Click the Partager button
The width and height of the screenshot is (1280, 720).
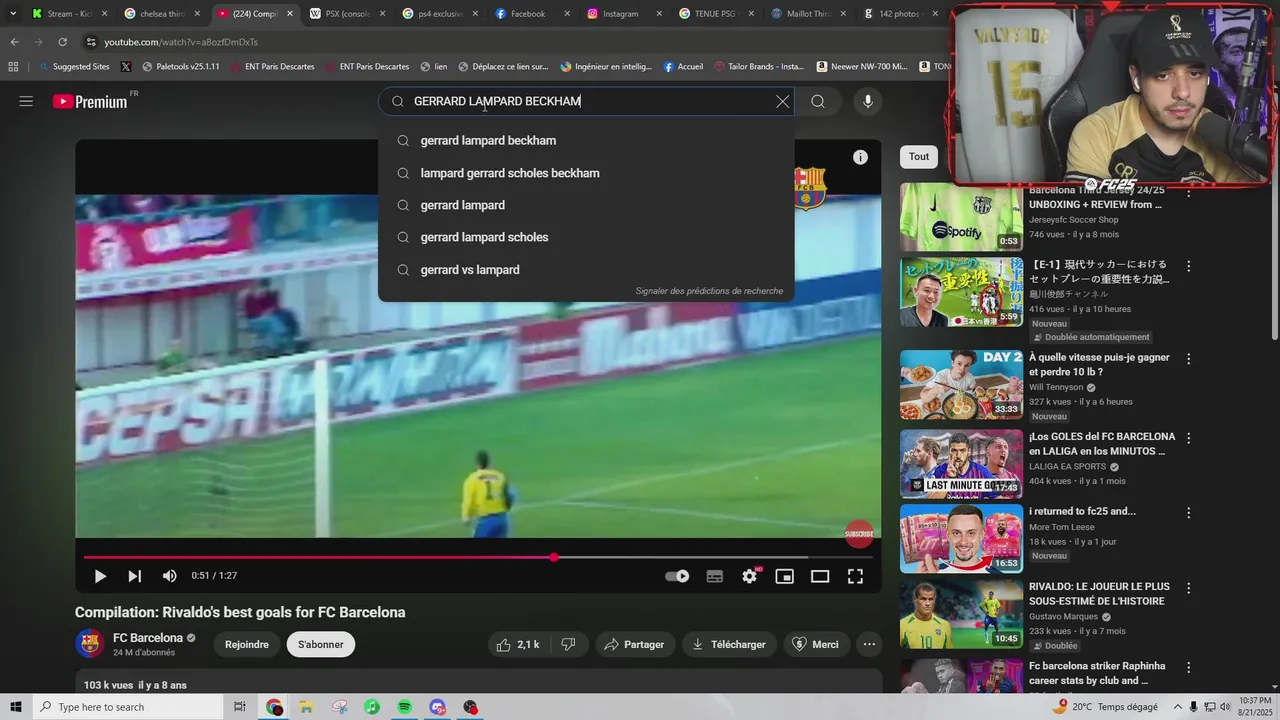635,645
